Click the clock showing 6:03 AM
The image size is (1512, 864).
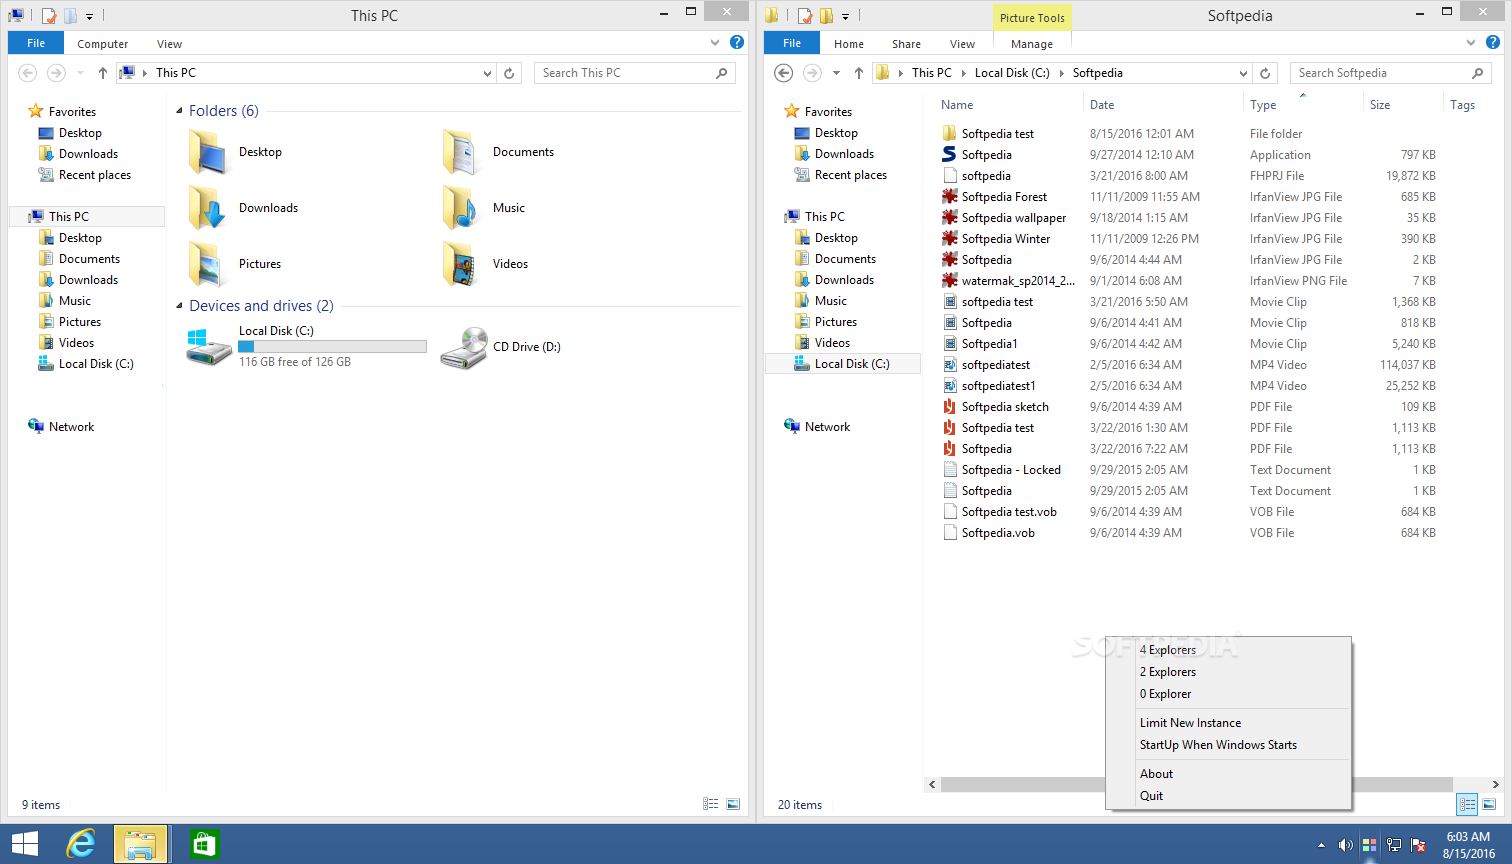click(1468, 837)
